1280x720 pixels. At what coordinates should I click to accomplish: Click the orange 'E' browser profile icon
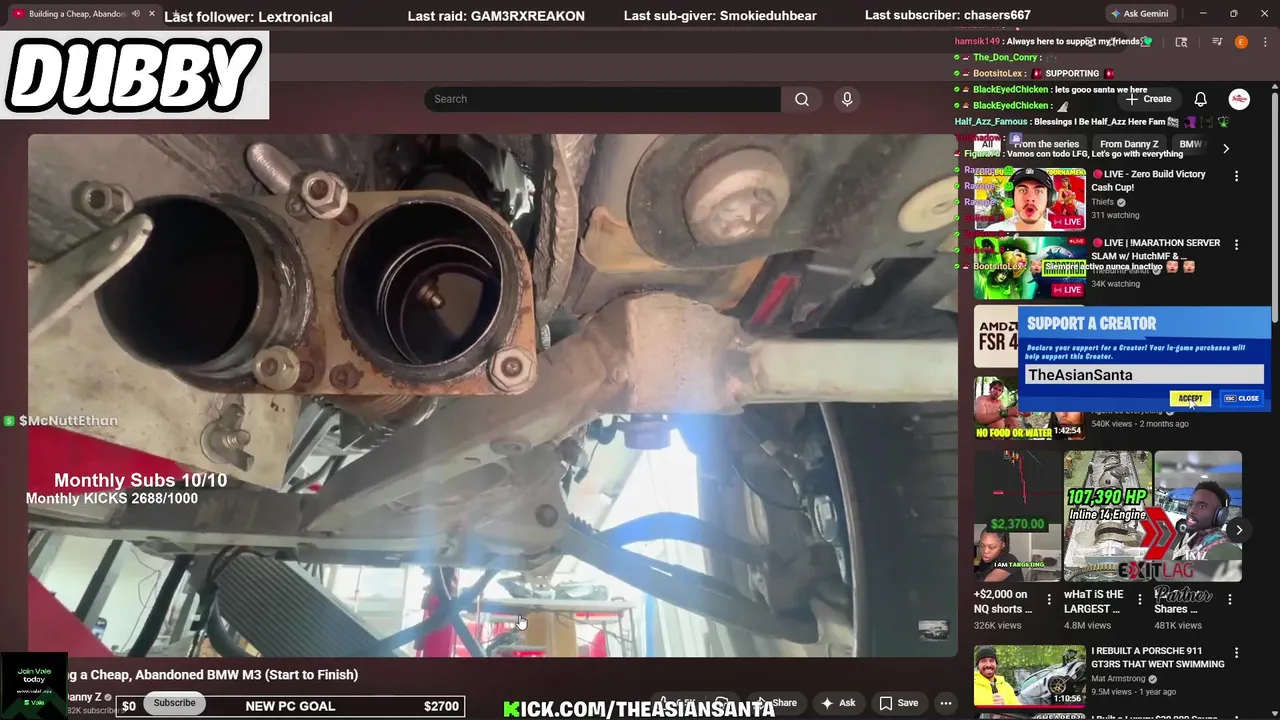(1241, 42)
